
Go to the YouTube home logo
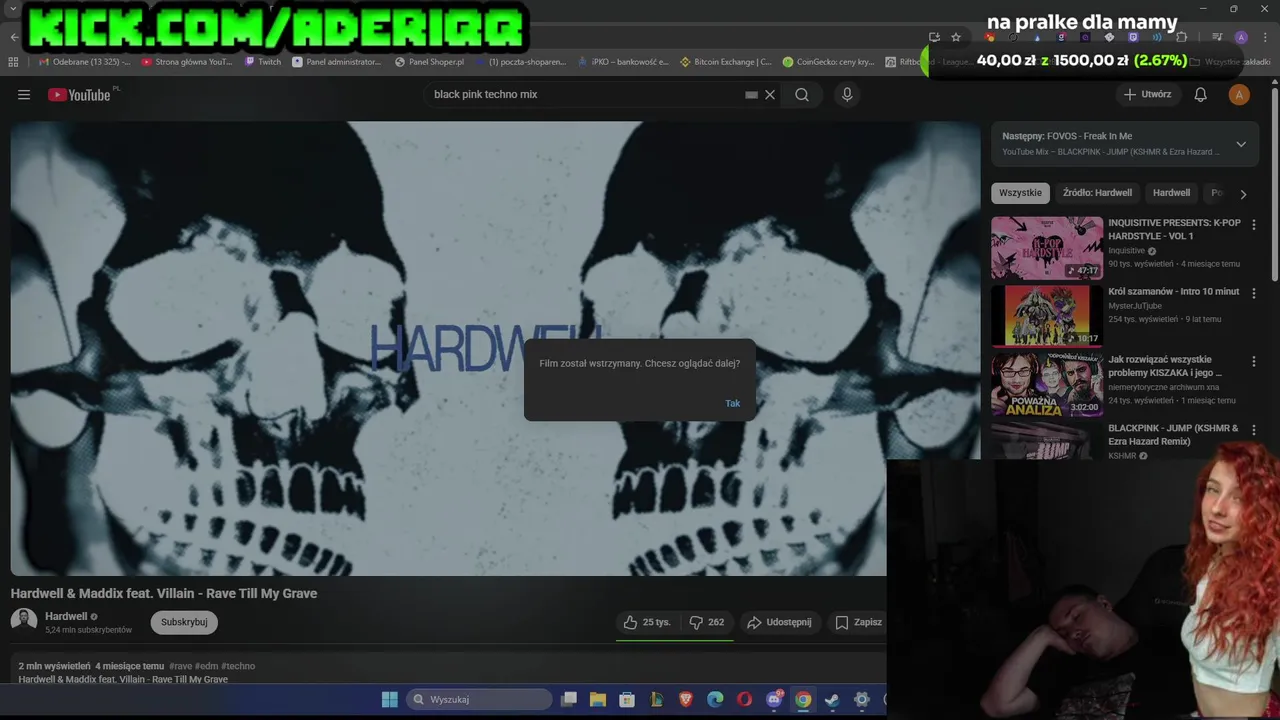[79, 95]
